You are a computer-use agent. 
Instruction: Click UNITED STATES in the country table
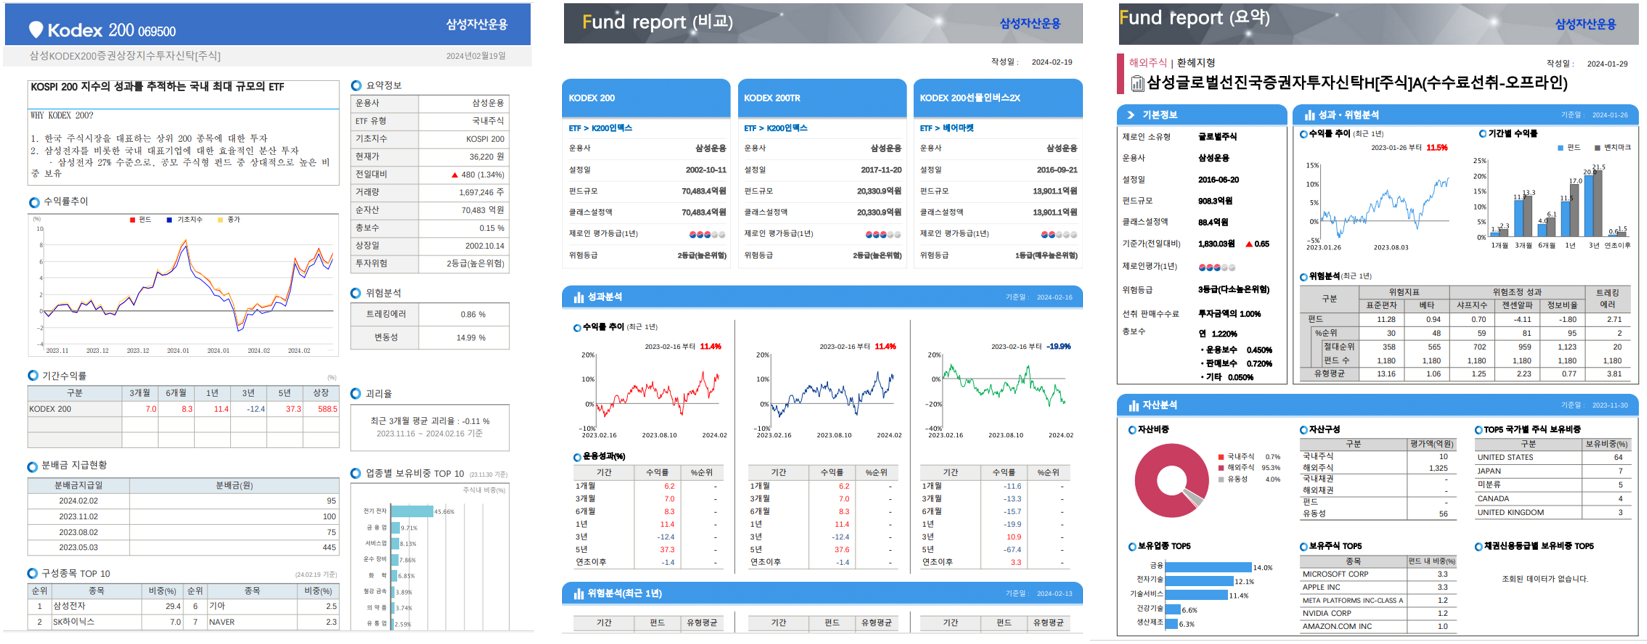coord(1505,458)
